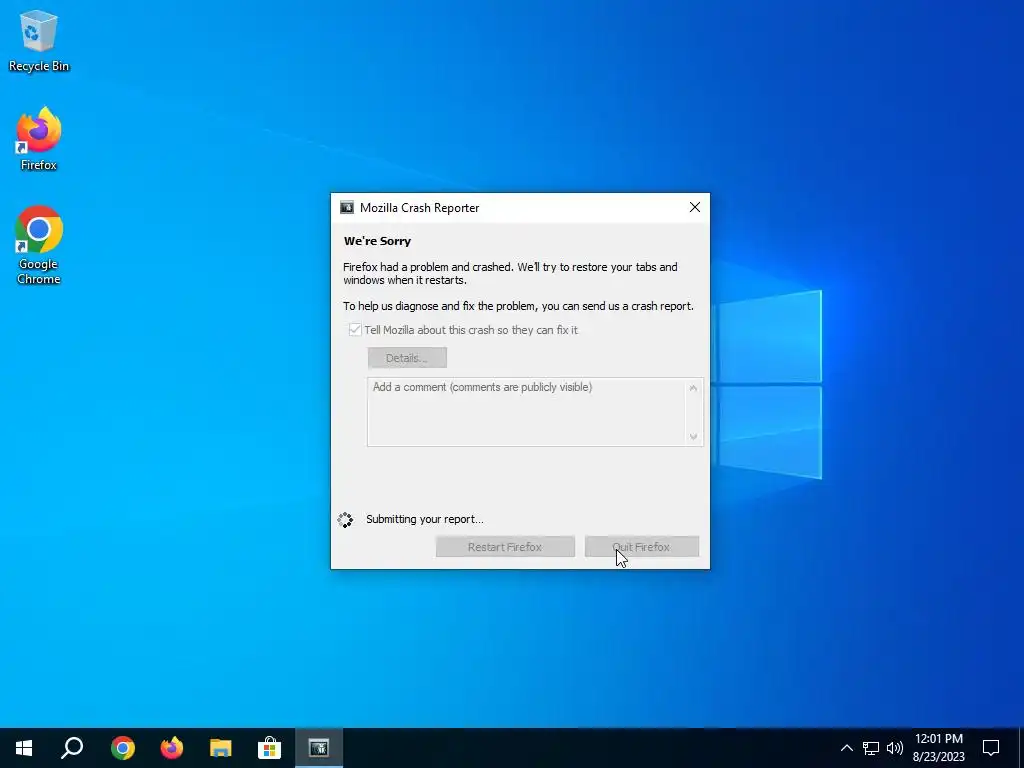
Task: Click the Submitting your report text
Action: coord(424,519)
